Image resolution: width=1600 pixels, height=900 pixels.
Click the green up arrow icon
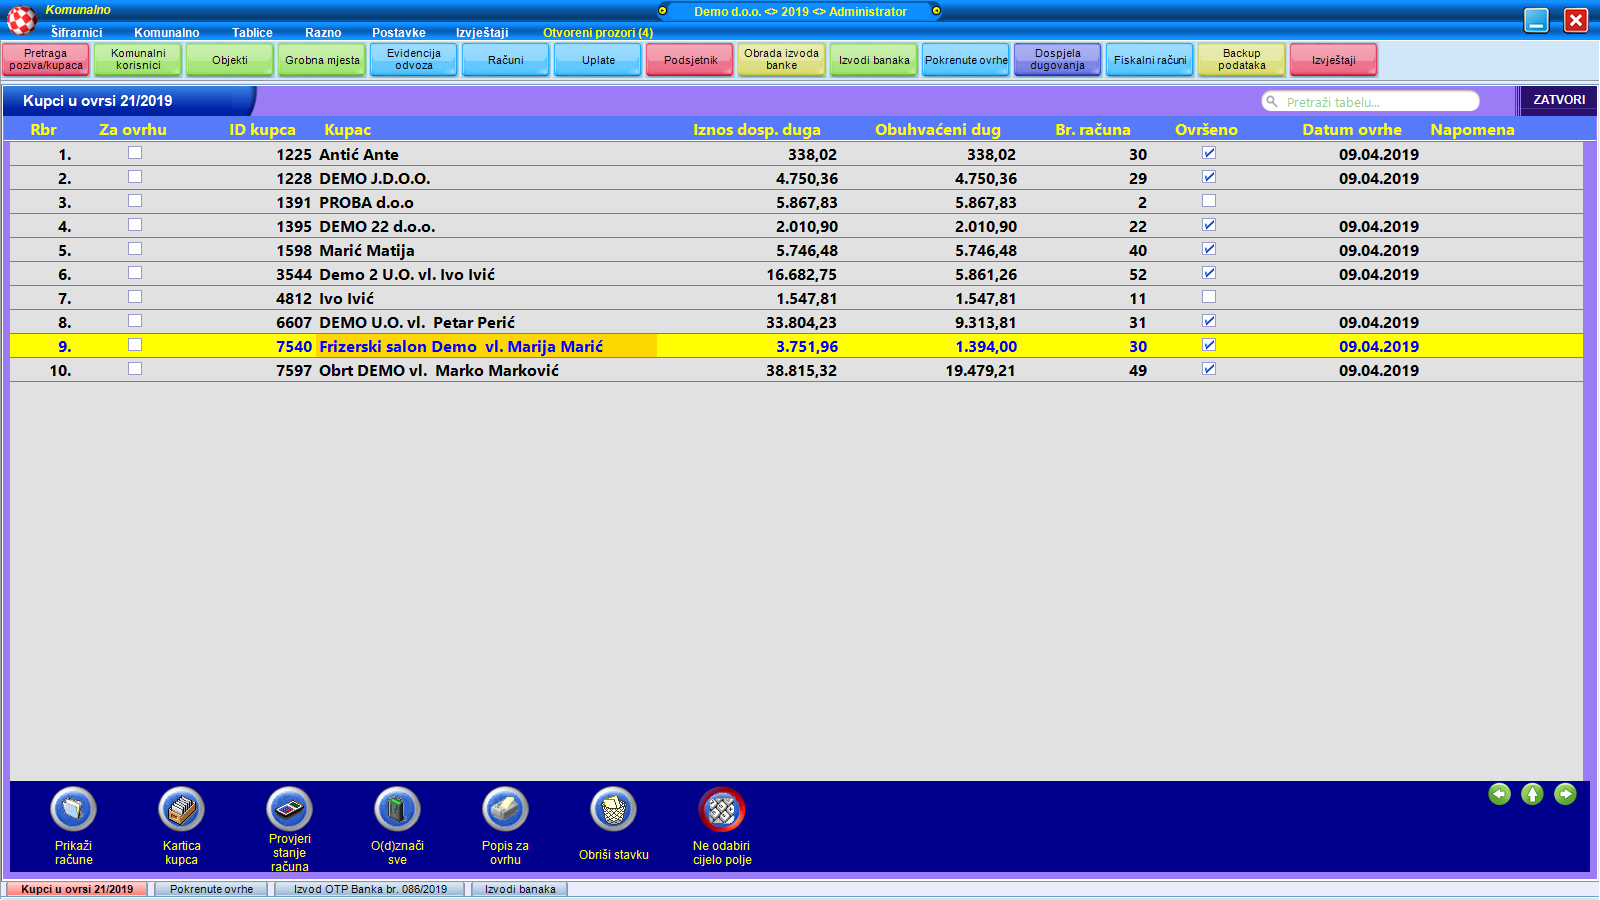coord(1532,794)
